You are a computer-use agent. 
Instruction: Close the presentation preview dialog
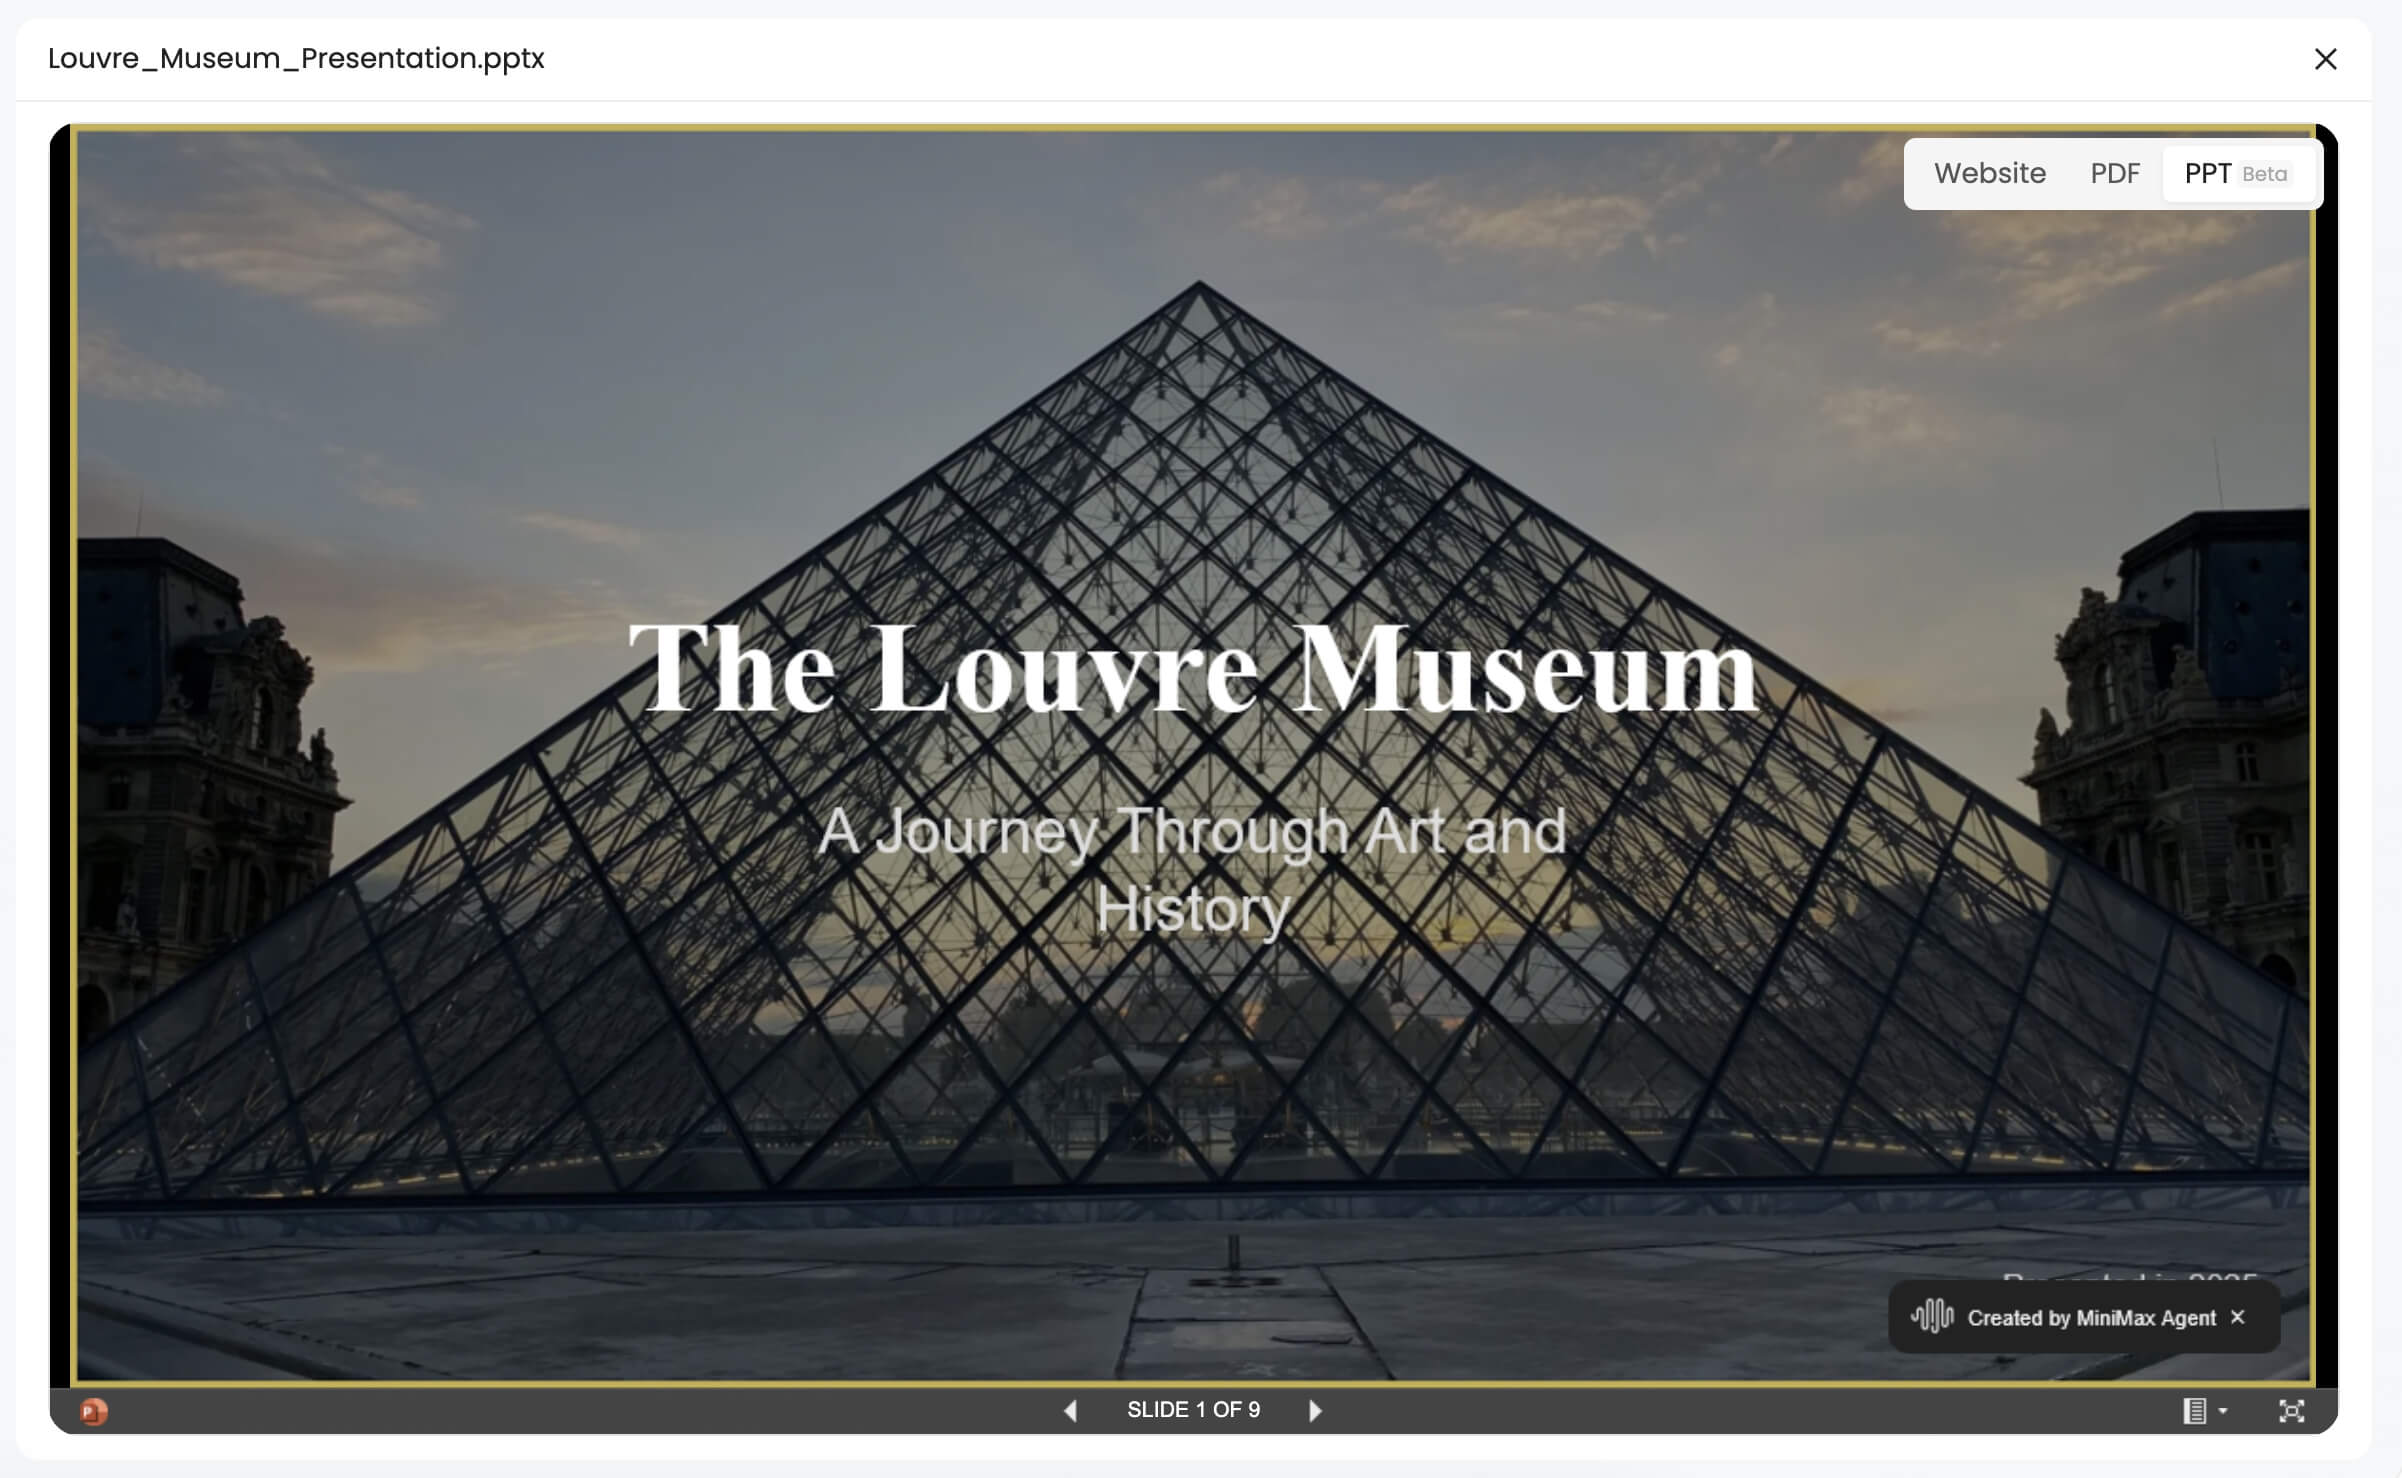click(2326, 59)
